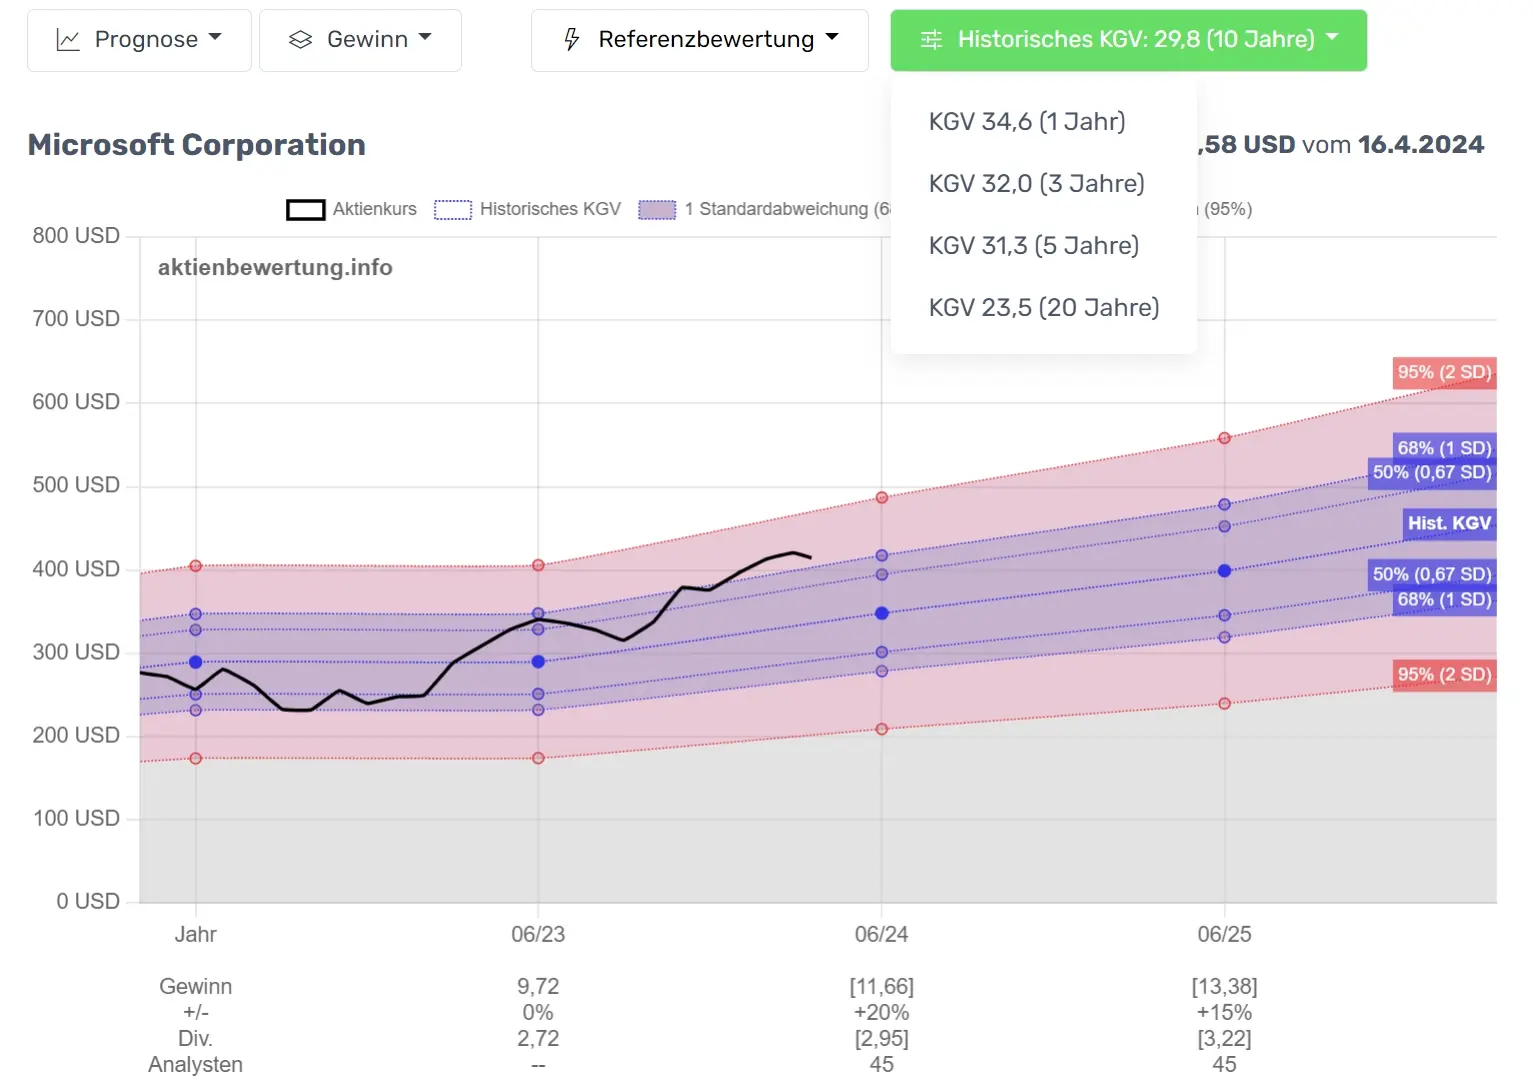Click the solid blue Hist. KGV point at 06/24
1533x1091 pixels.
[x=881, y=613]
